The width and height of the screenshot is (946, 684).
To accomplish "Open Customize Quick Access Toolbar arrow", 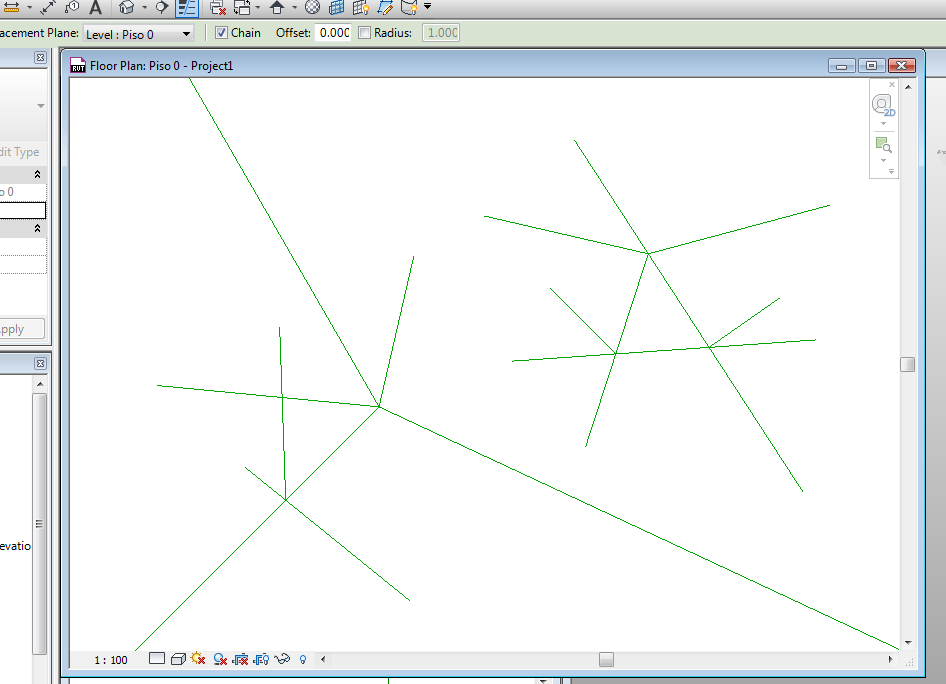I will coord(427,7).
